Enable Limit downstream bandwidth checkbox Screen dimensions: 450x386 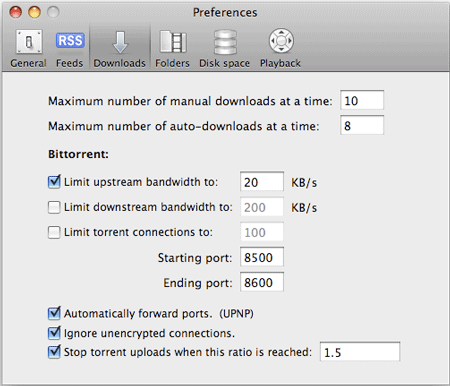(54, 207)
